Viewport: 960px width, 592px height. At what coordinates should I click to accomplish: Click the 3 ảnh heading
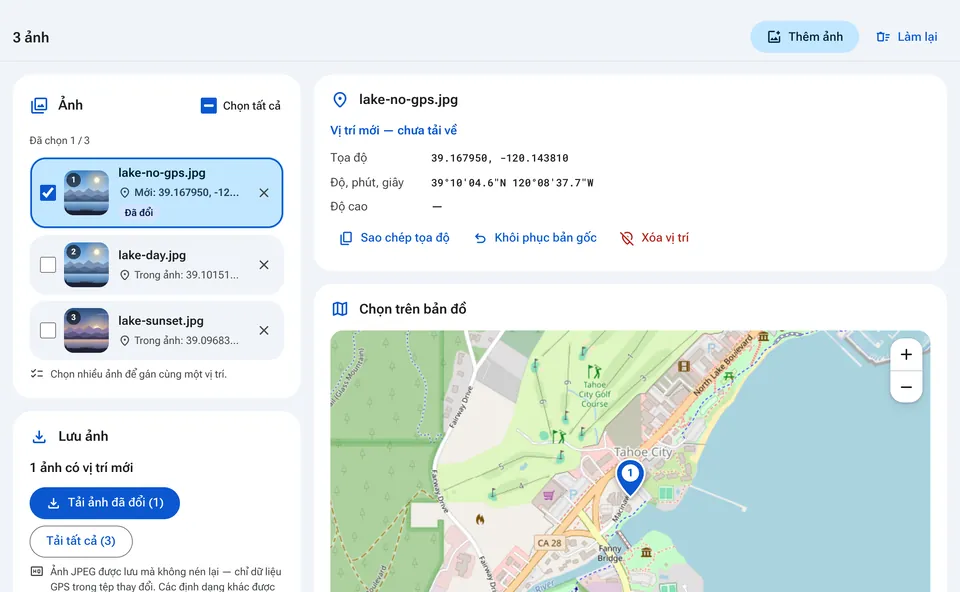(x=31, y=37)
